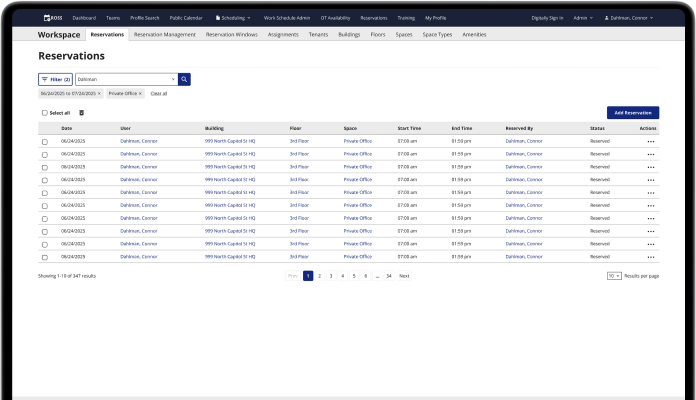Switch to the Reservation Management tab
Screen dimensions: 696x400
[x=164, y=34]
